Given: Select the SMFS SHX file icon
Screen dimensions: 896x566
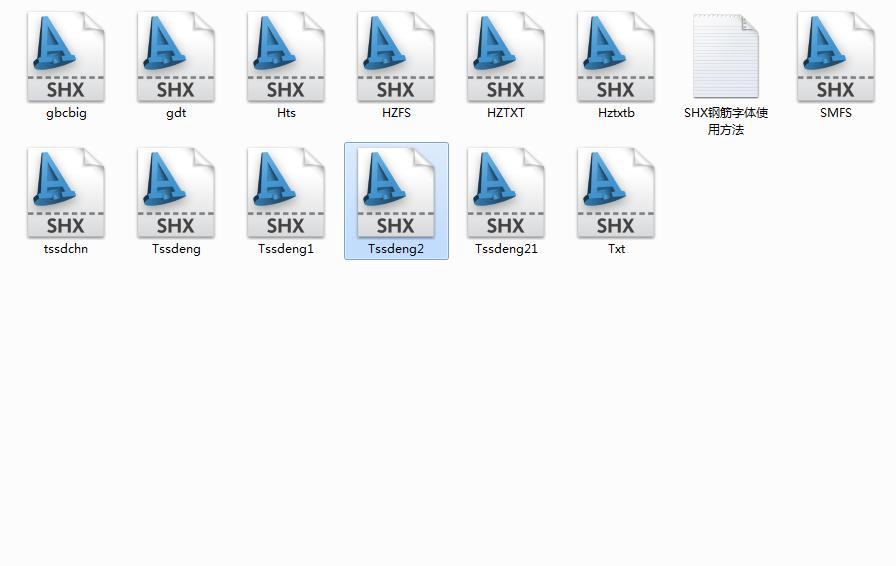Looking at the screenshot, I should click(x=836, y=57).
